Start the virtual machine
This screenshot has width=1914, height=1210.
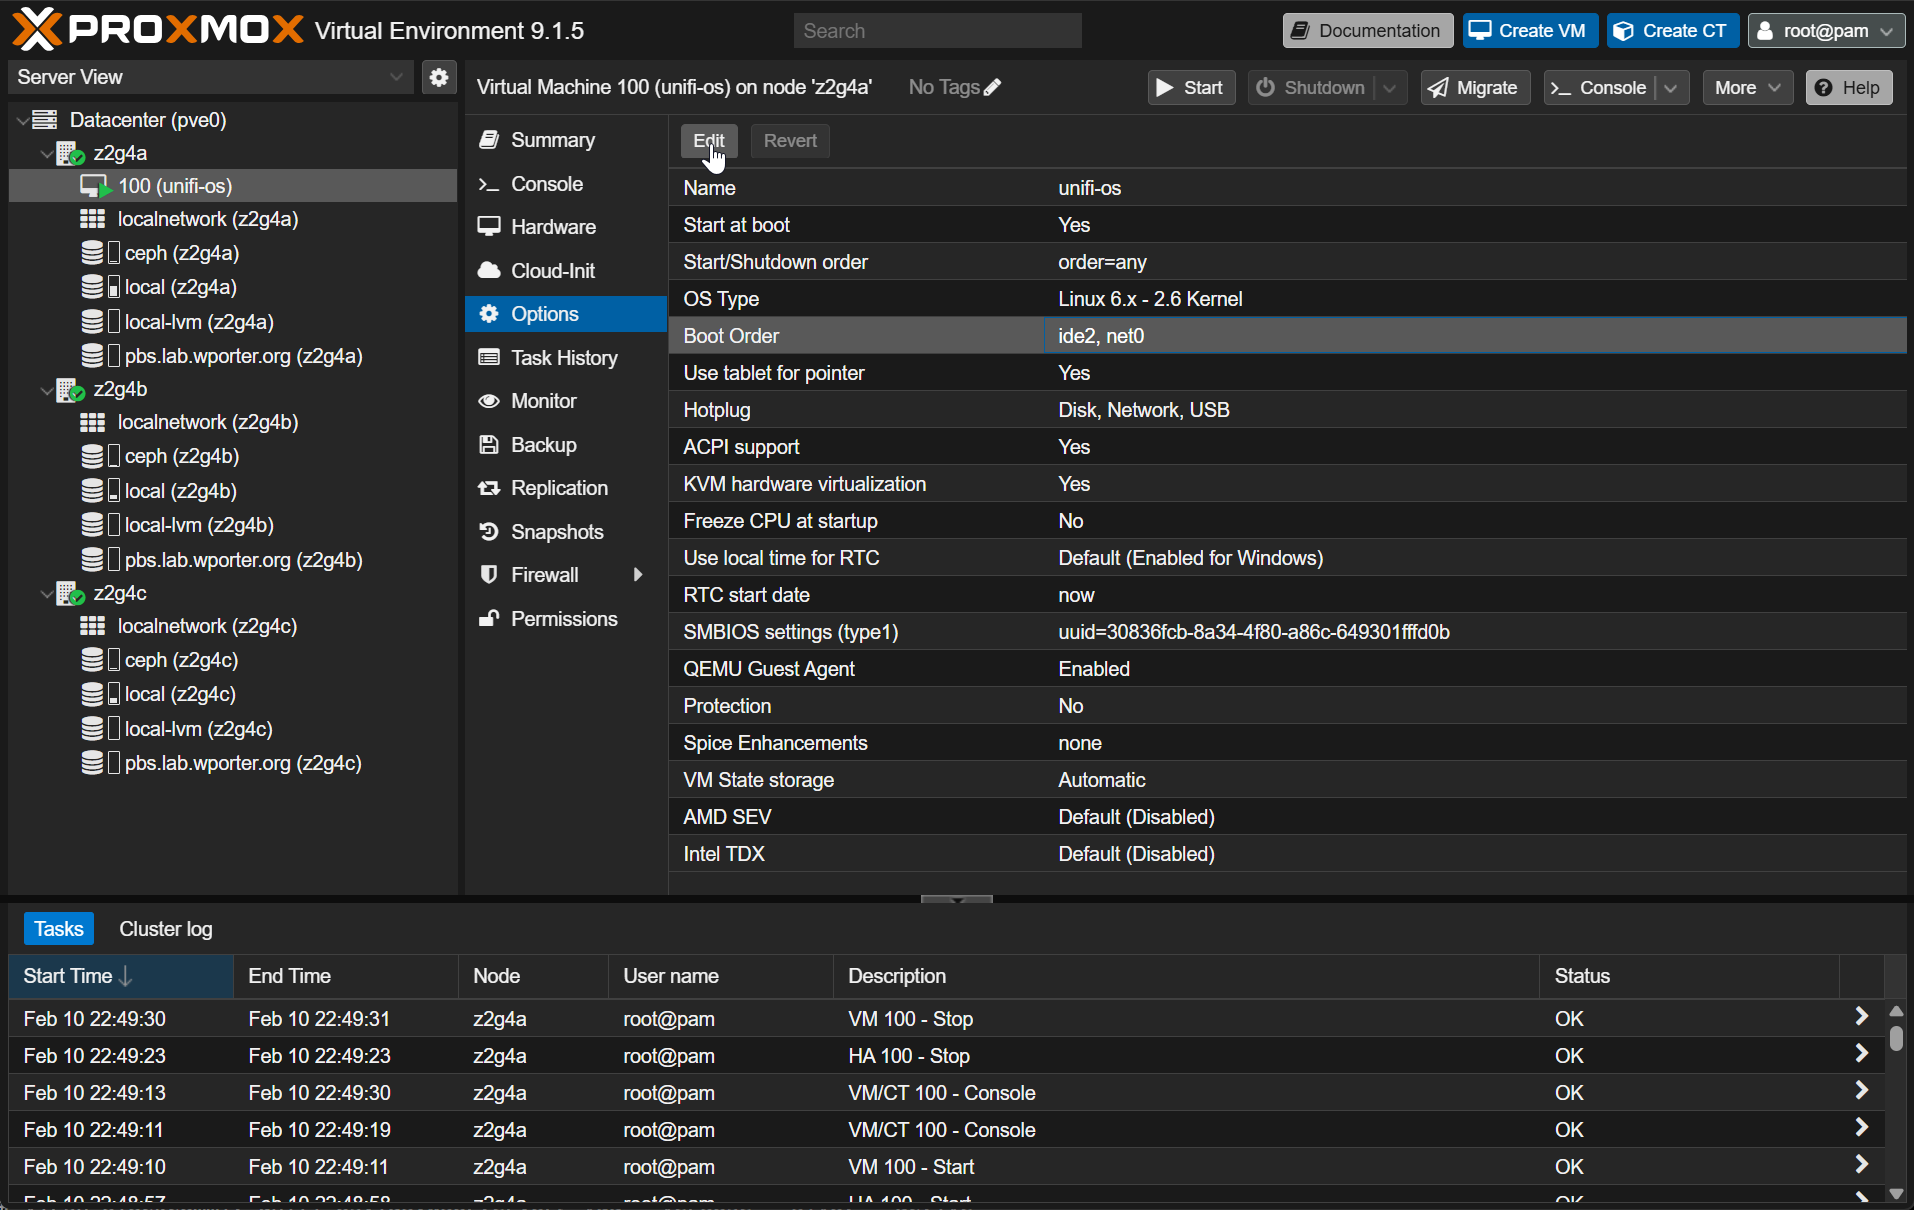click(x=1190, y=88)
